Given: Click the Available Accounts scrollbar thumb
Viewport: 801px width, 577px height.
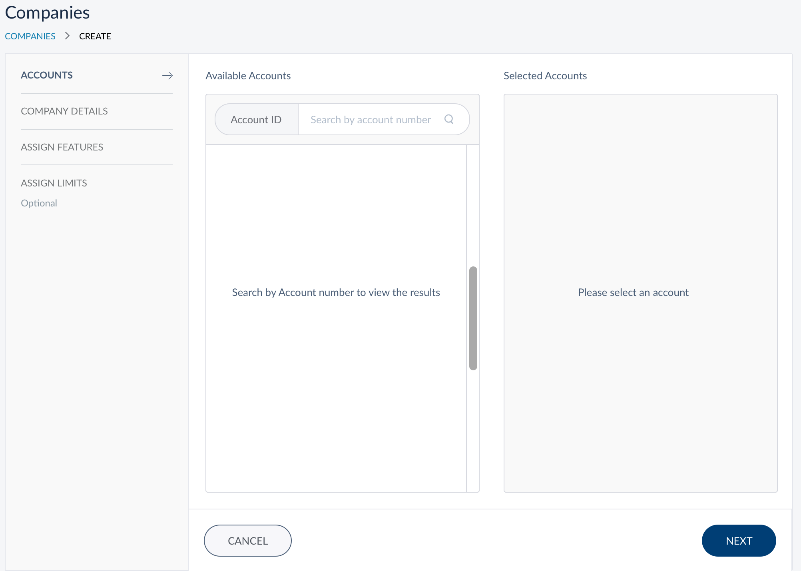Looking at the screenshot, I should 473,318.
